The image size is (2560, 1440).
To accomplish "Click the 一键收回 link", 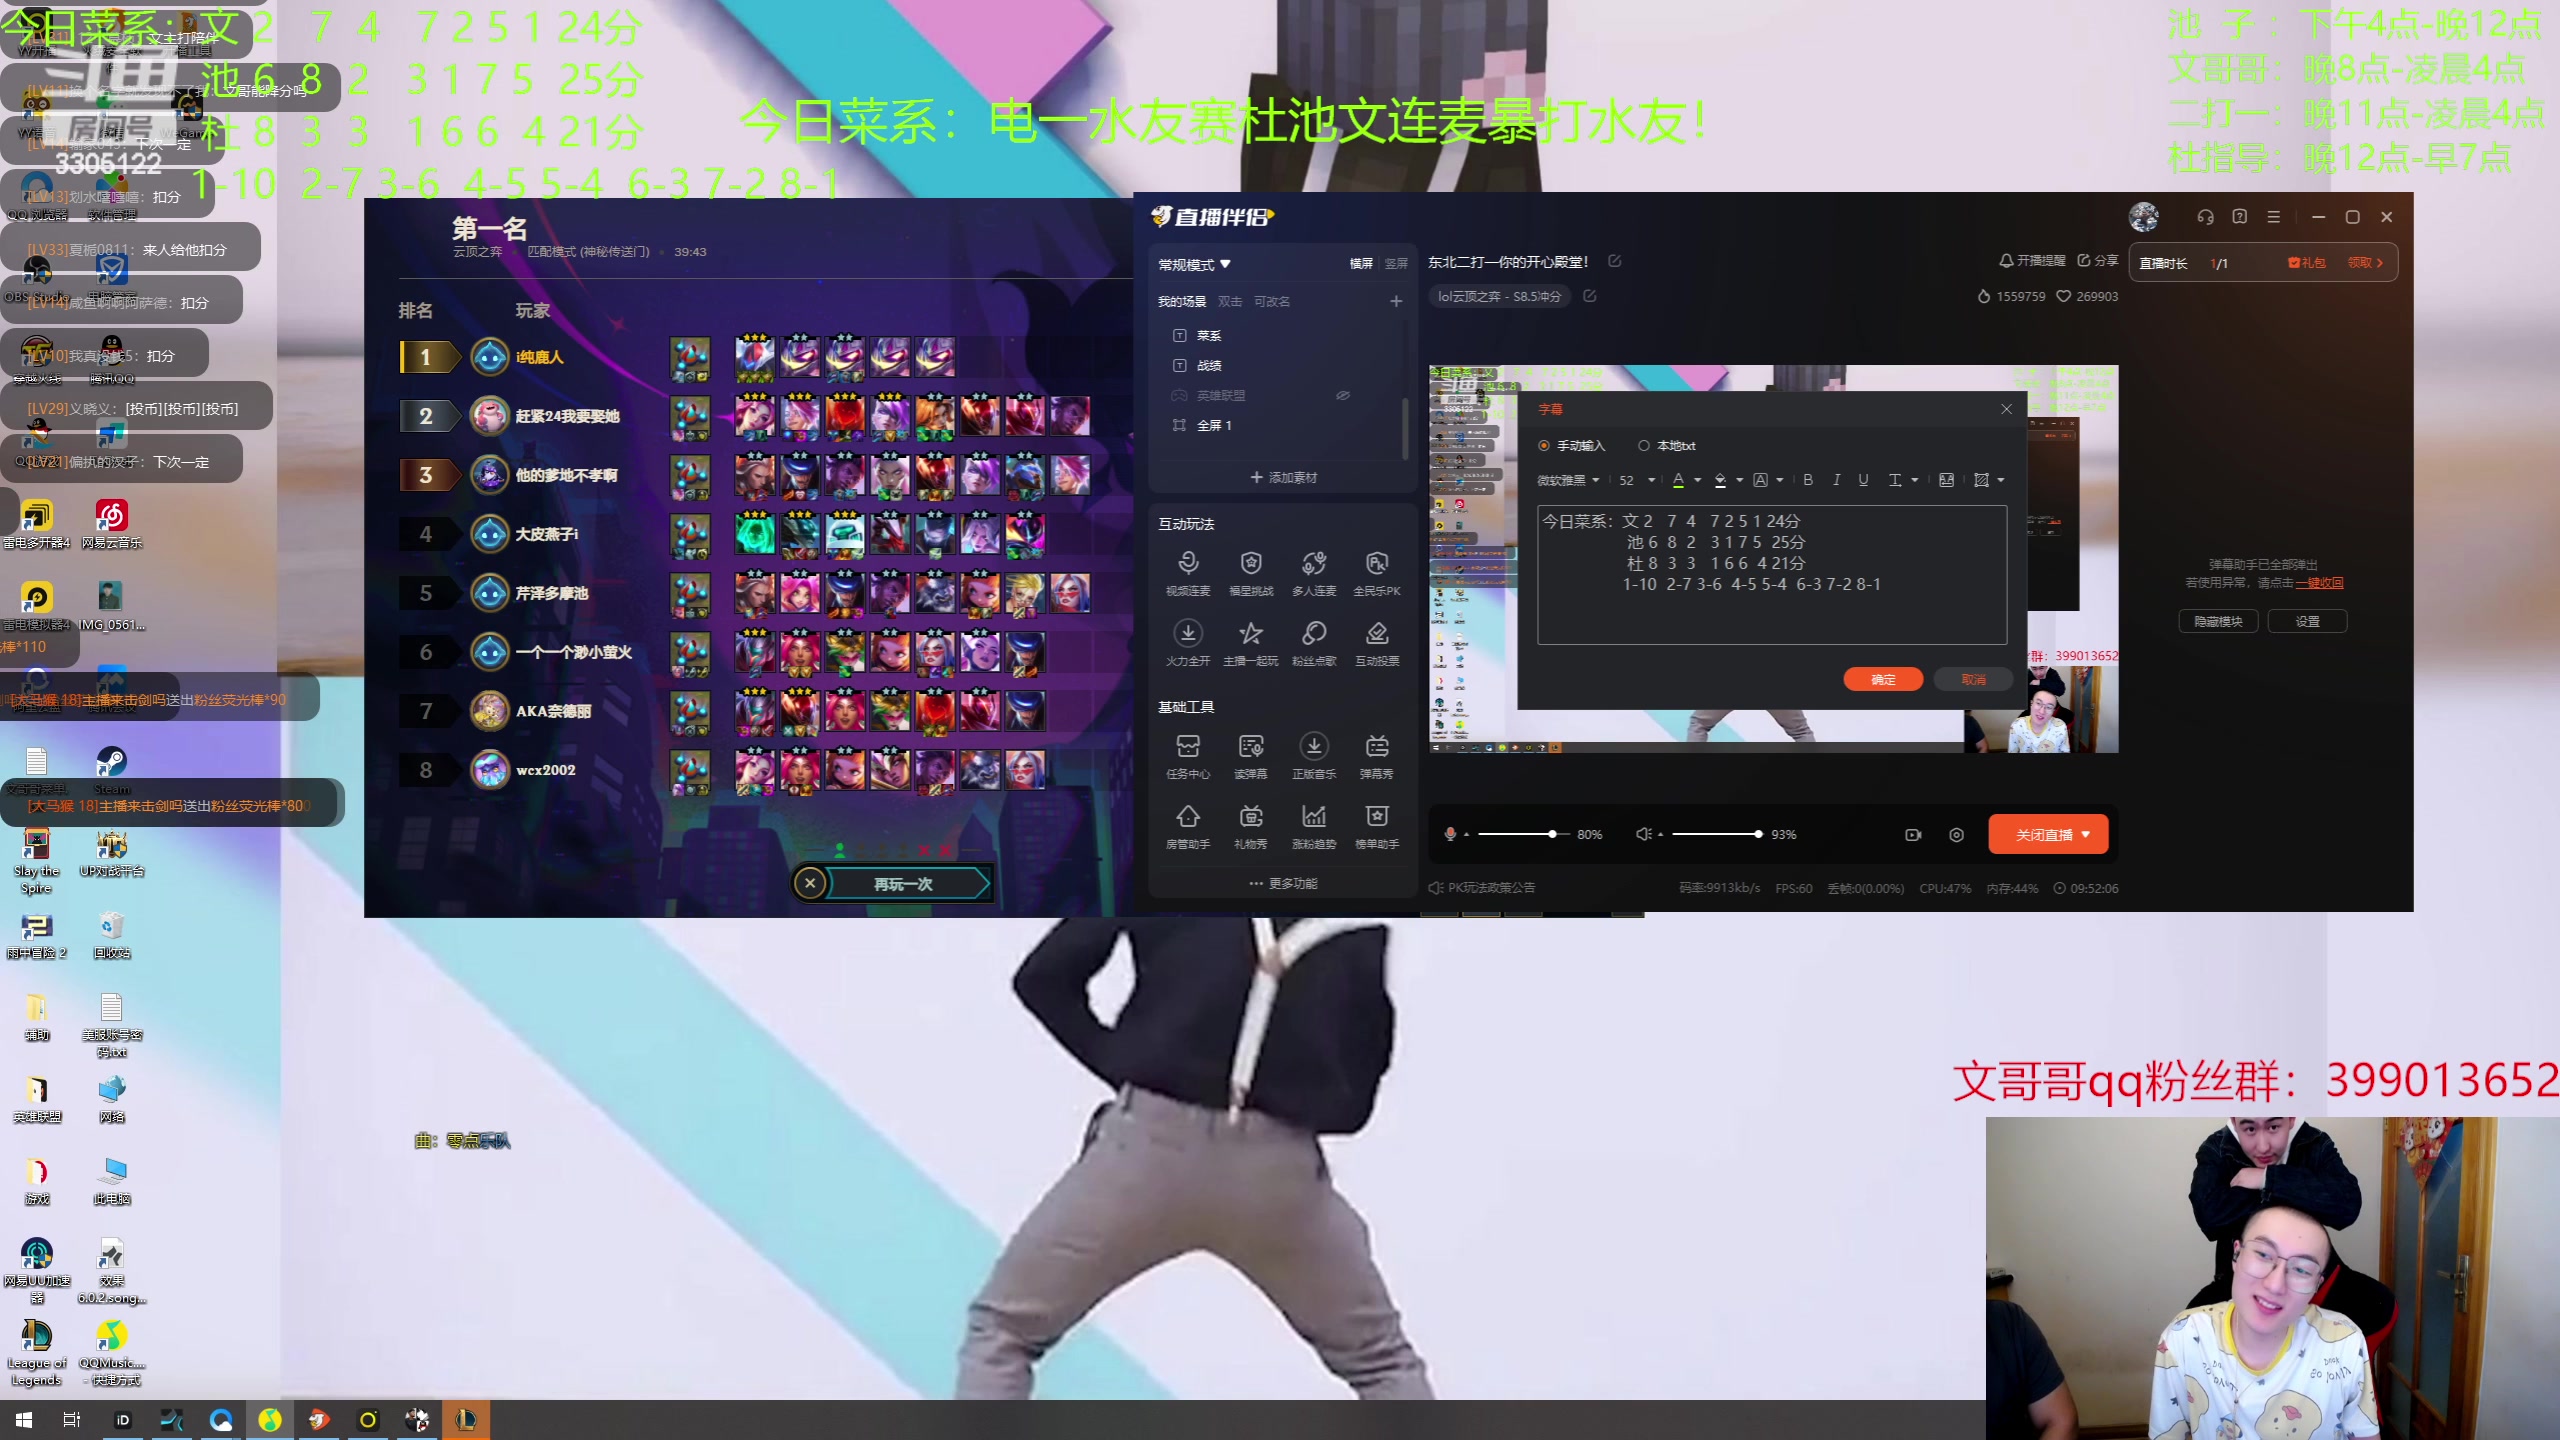I will click(2320, 583).
